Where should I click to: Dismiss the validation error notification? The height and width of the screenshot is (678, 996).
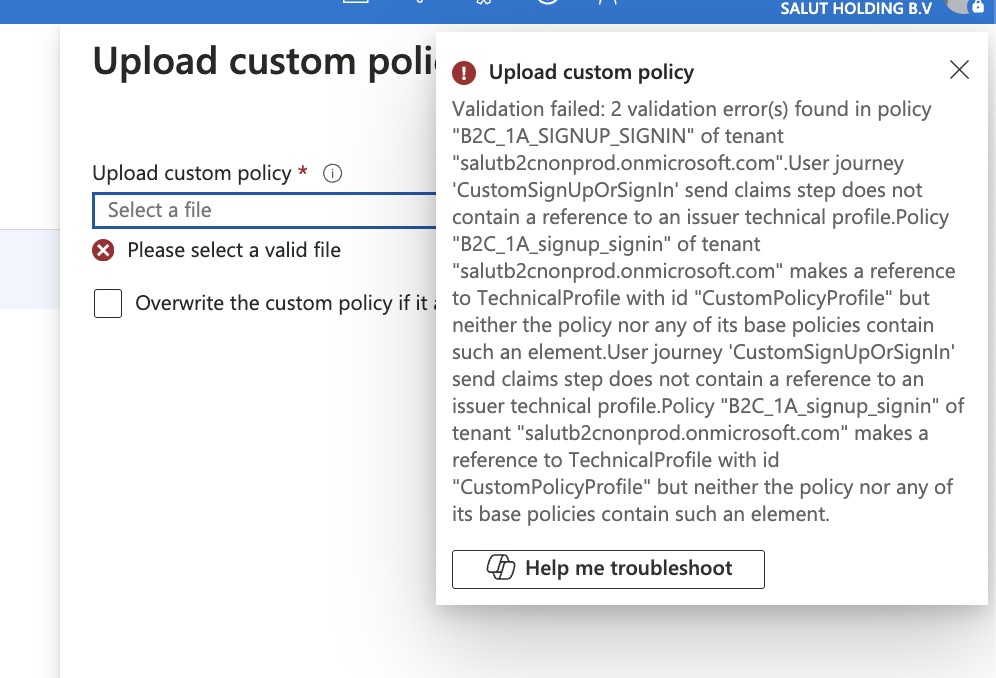[x=959, y=70]
